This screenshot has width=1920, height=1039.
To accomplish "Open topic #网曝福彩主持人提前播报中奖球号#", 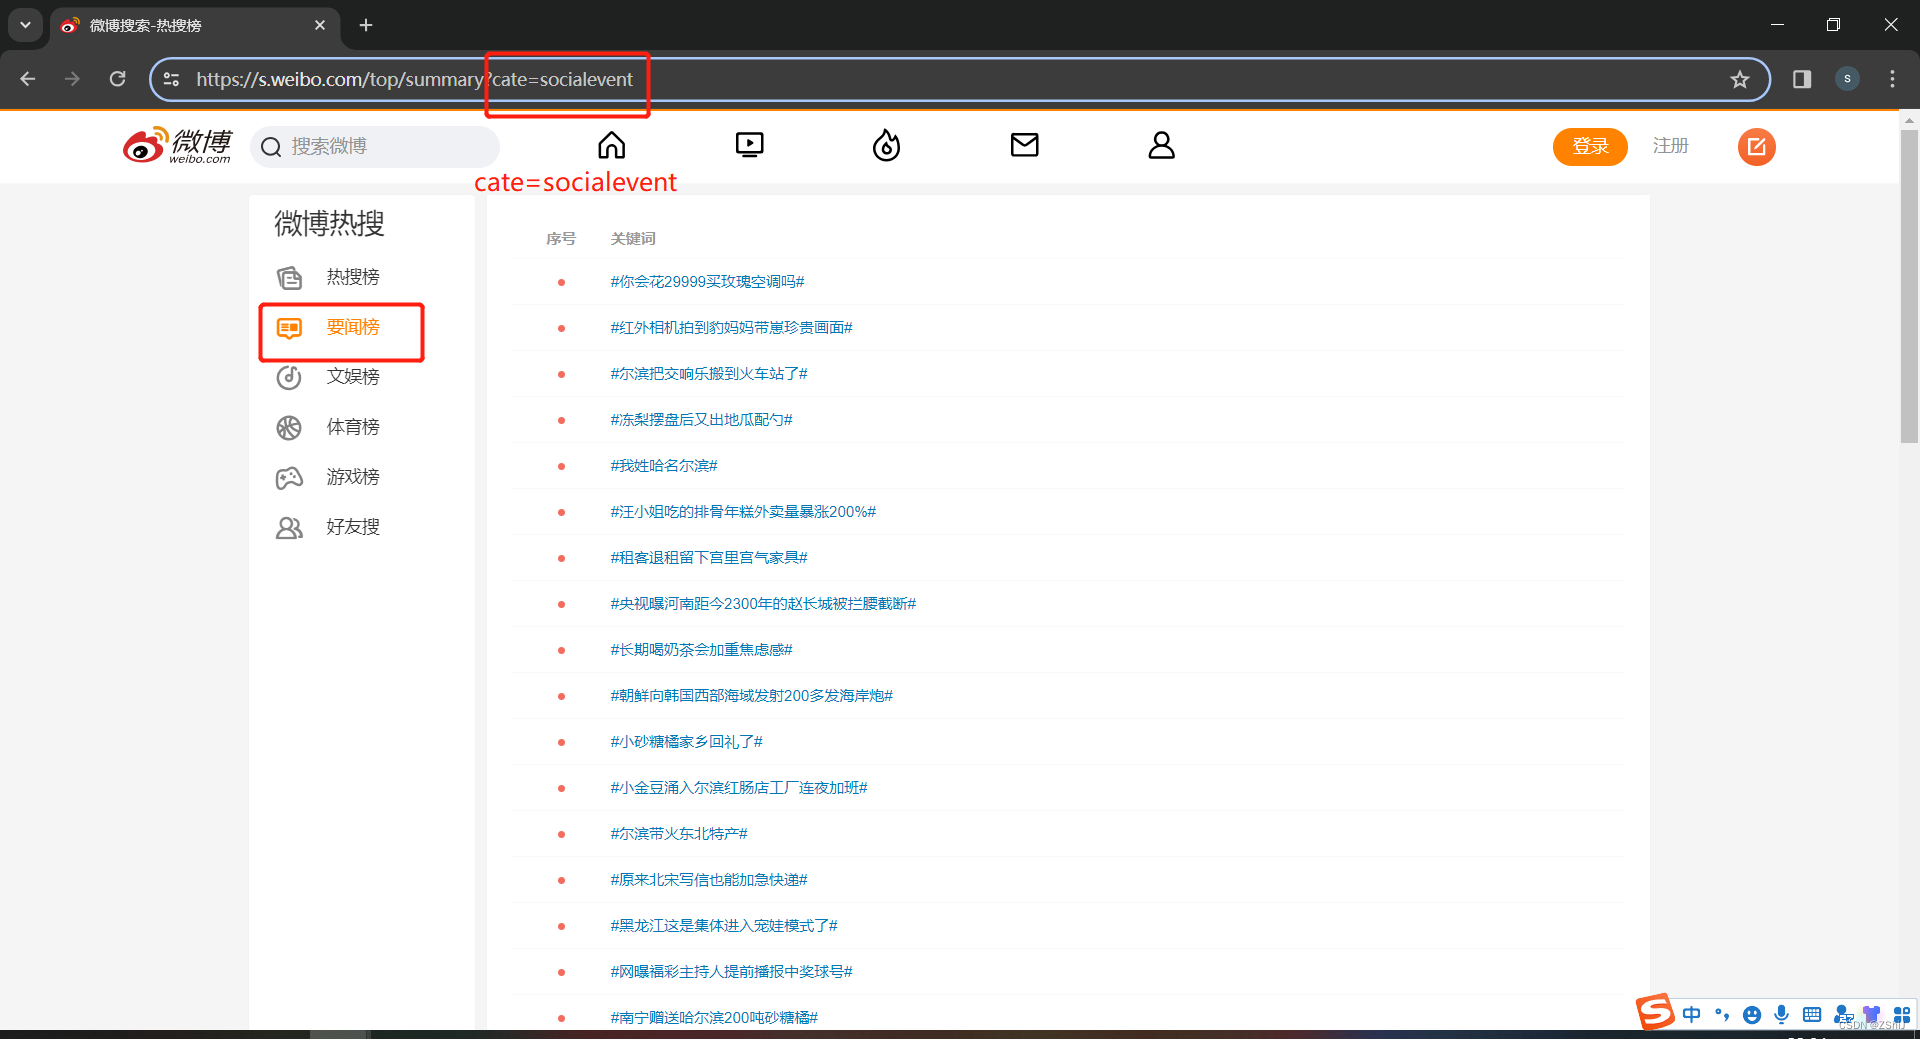I will [x=731, y=972].
